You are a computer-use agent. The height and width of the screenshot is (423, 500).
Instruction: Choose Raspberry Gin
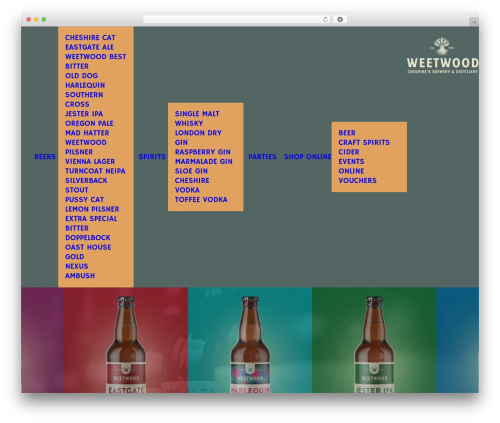pos(203,152)
